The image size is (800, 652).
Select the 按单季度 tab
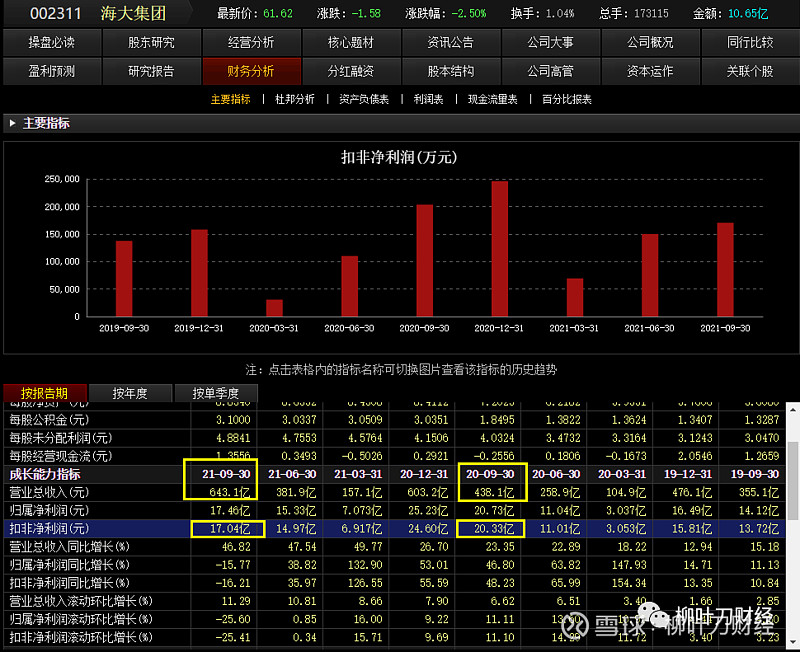[216, 393]
